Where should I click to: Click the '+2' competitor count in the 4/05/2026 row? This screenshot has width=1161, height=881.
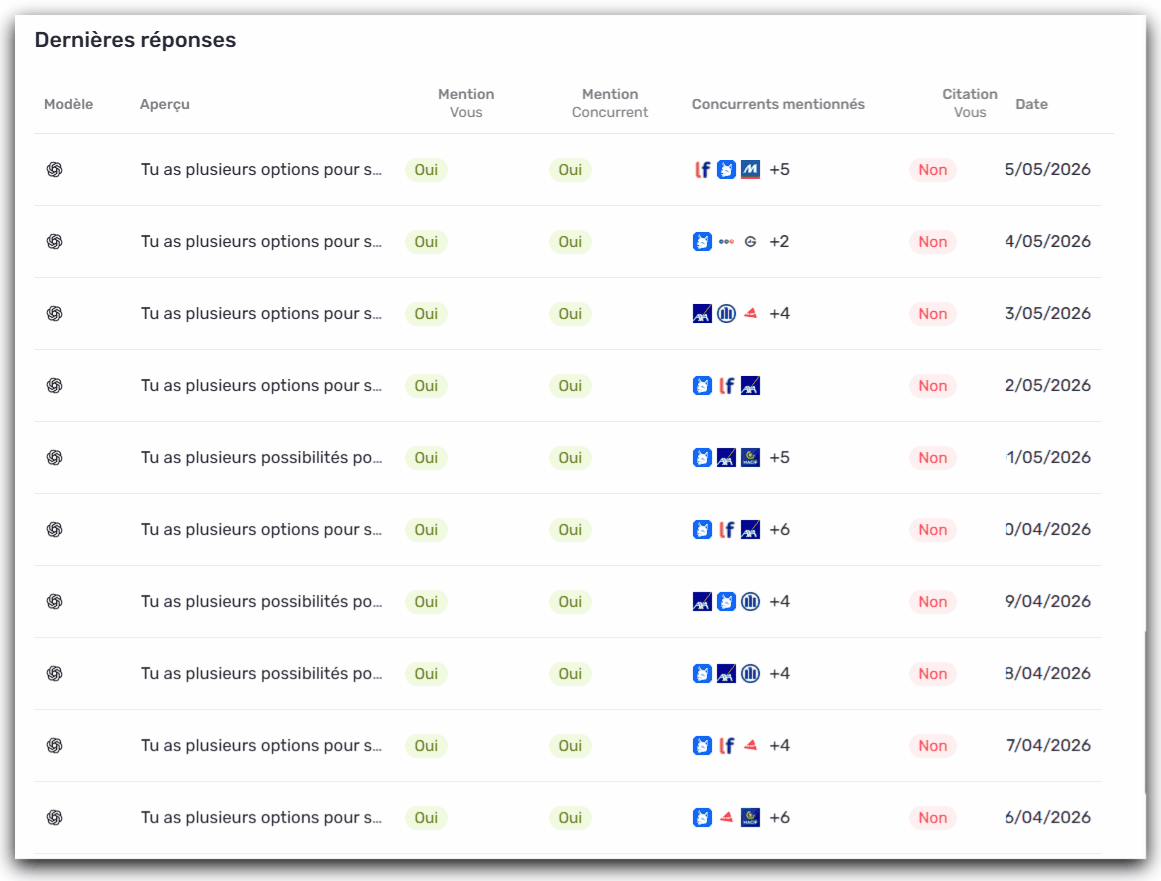point(779,241)
